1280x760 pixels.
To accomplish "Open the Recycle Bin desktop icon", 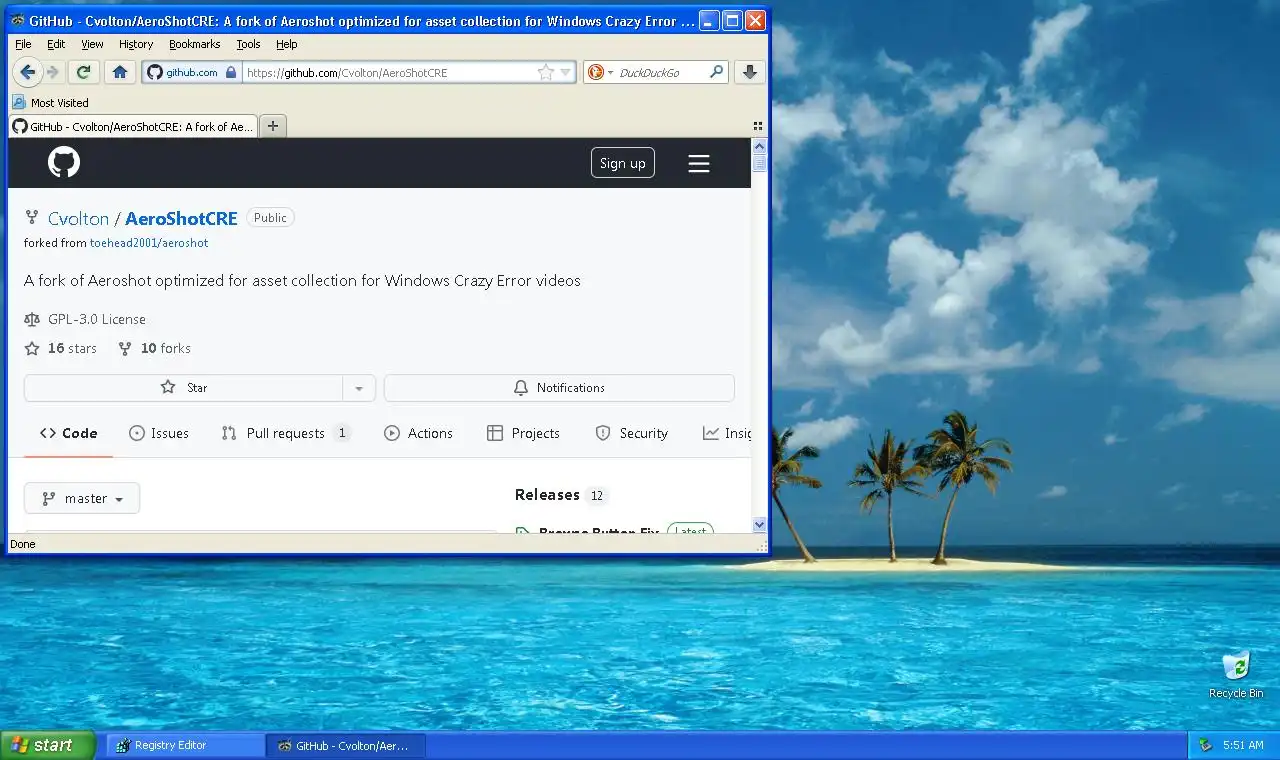I will click(1236, 675).
